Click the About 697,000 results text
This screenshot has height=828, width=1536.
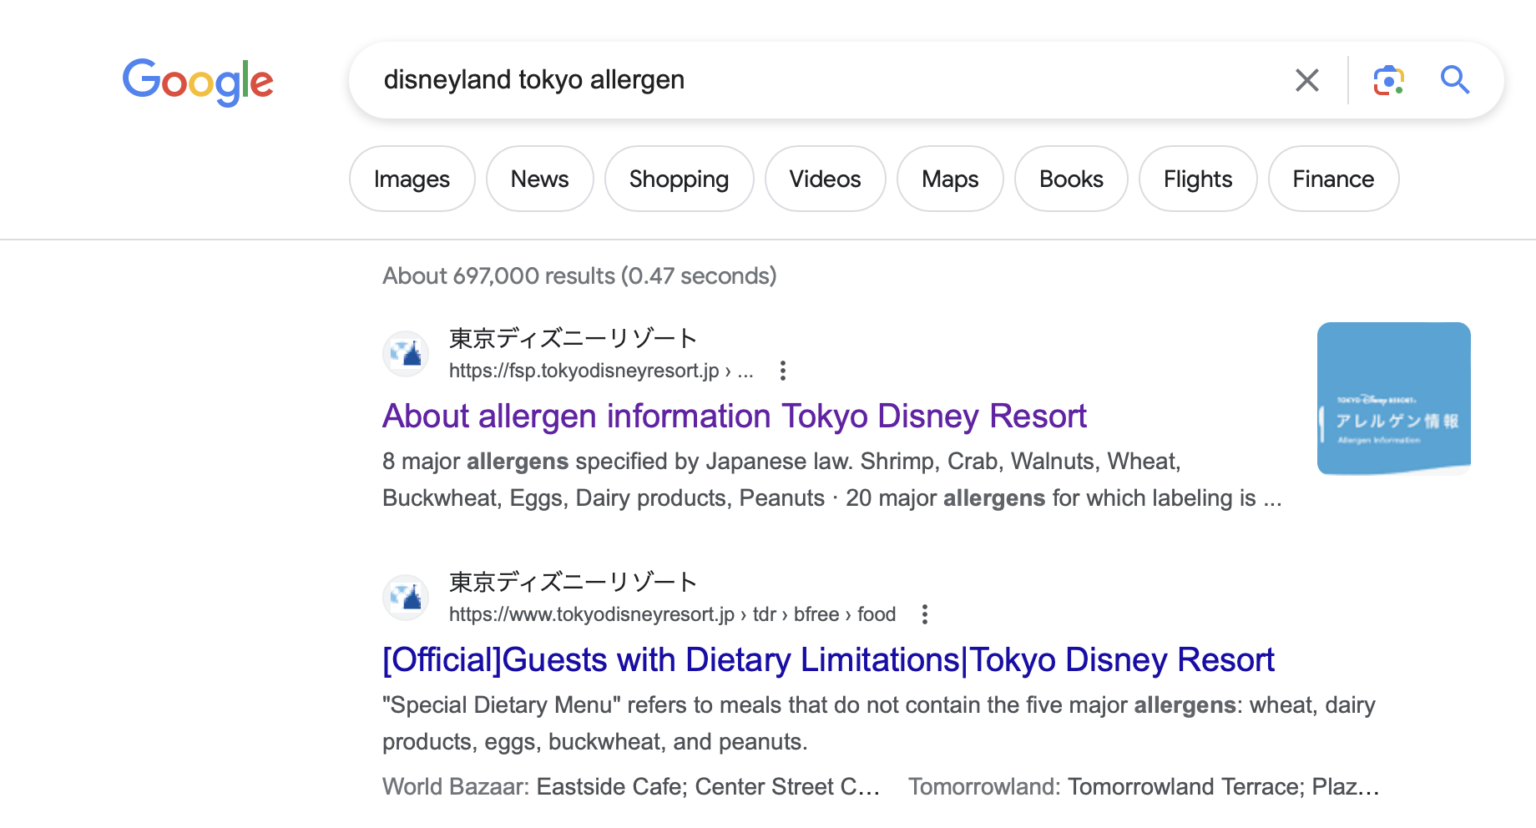click(579, 276)
